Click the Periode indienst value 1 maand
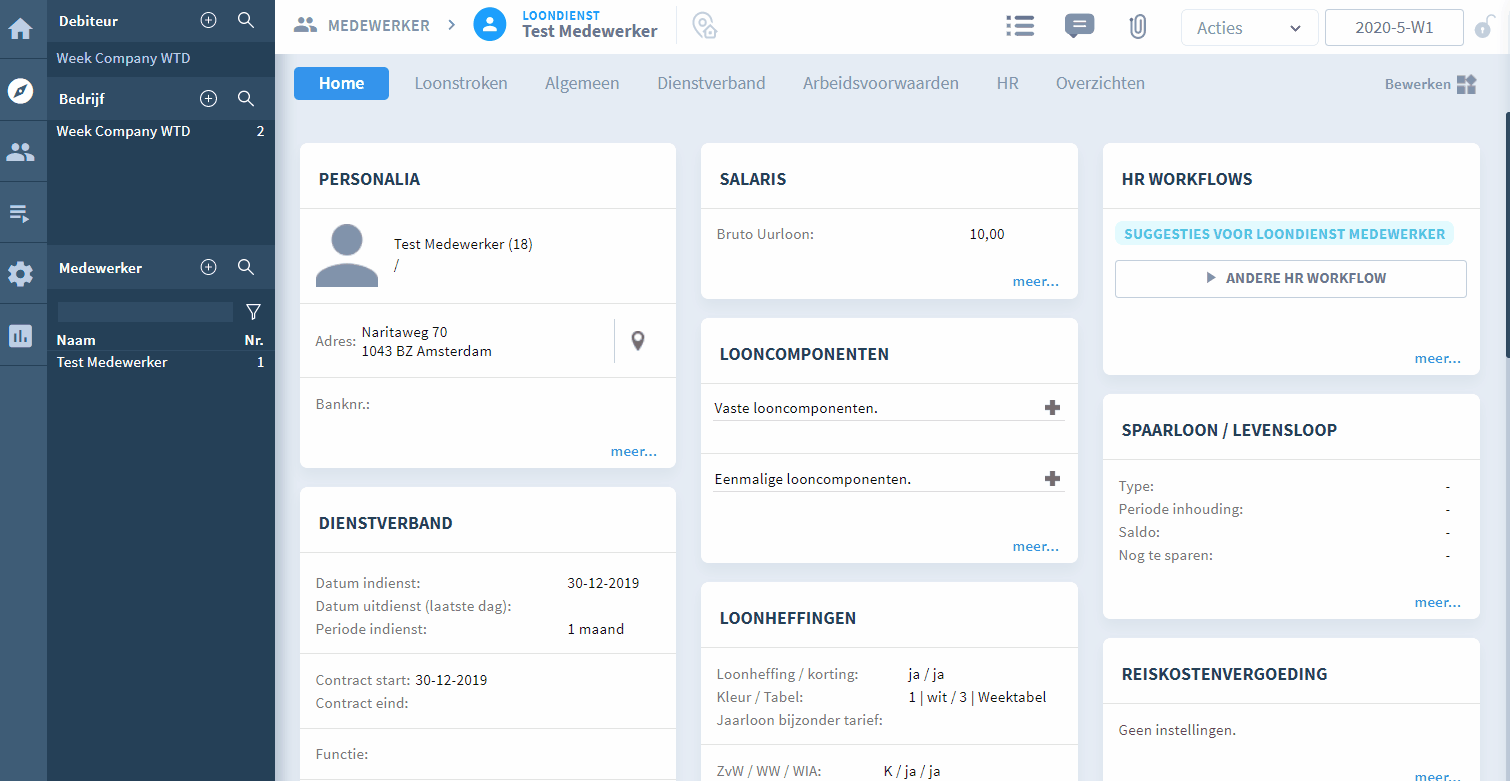Viewport: 1510px width, 781px height. 596,629
